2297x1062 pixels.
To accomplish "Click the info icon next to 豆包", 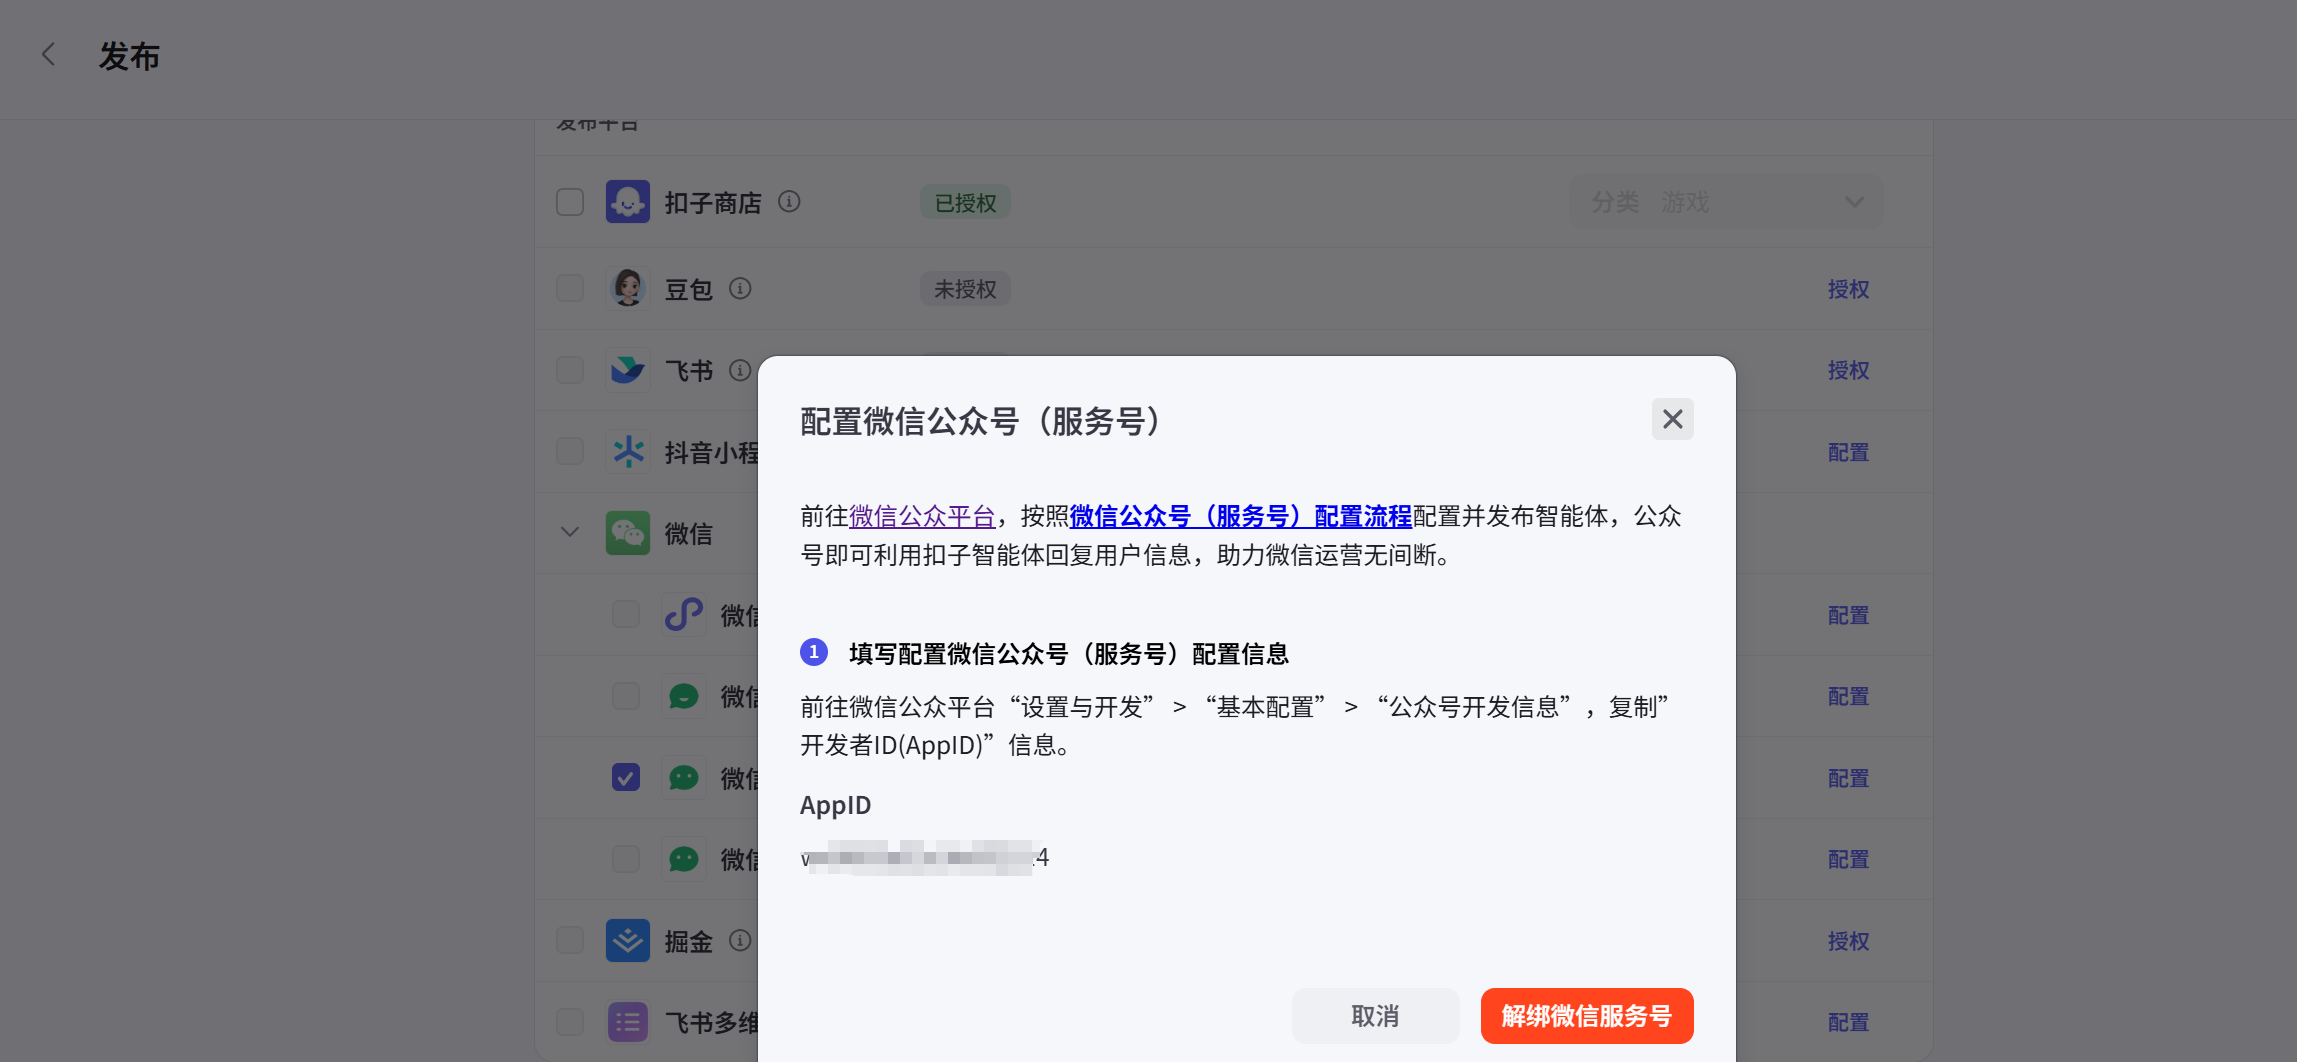I will (740, 289).
